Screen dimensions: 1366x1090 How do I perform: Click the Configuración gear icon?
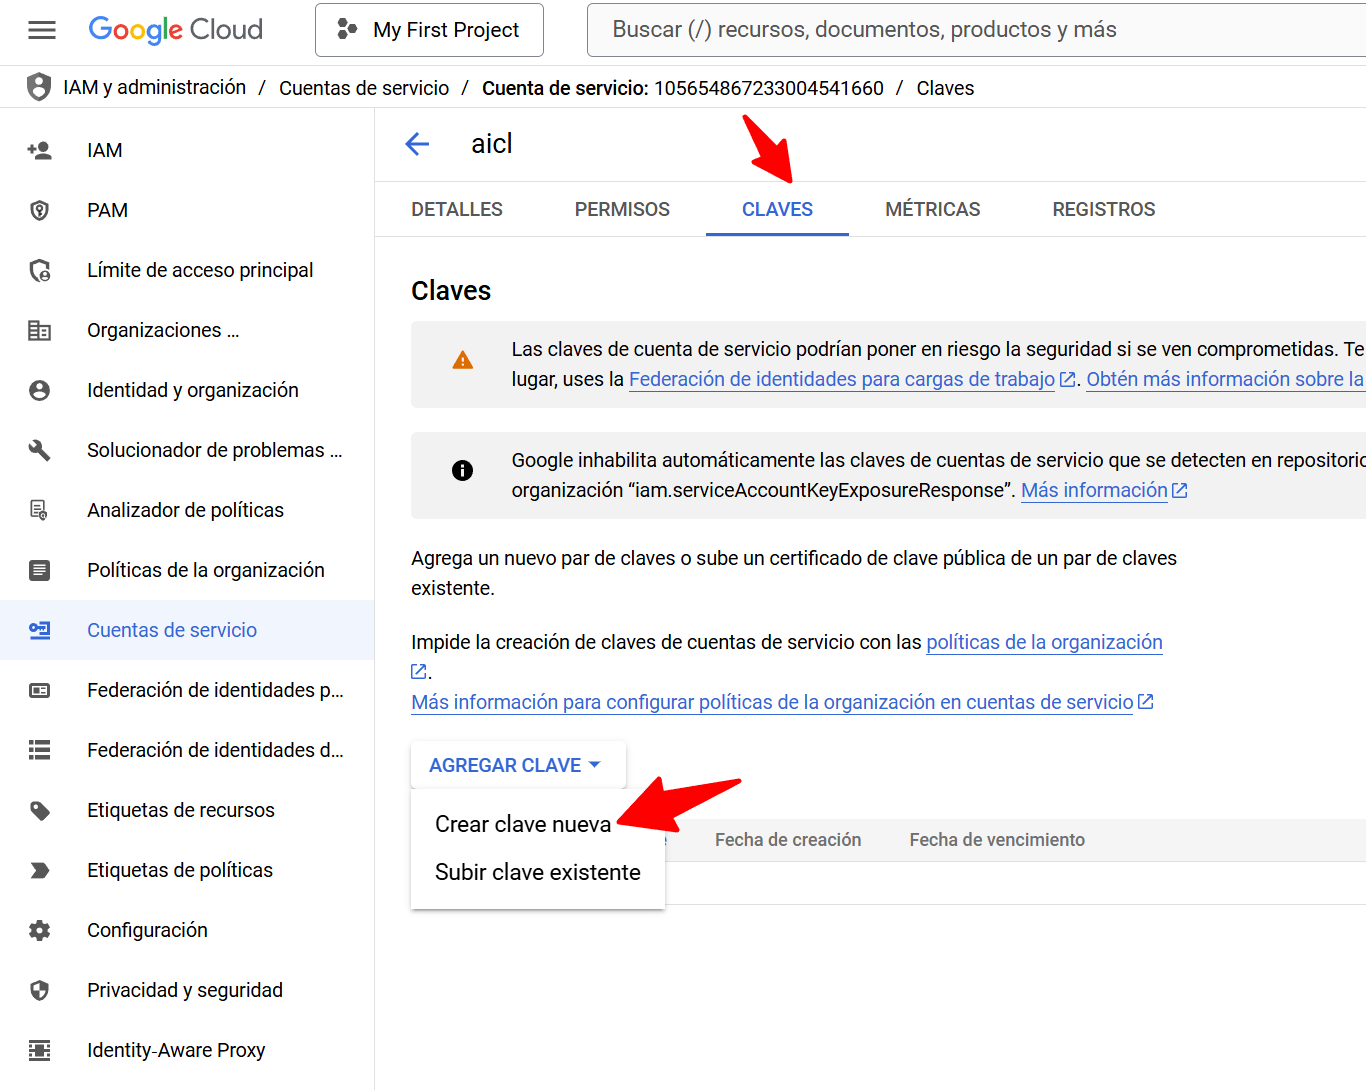tap(40, 930)
